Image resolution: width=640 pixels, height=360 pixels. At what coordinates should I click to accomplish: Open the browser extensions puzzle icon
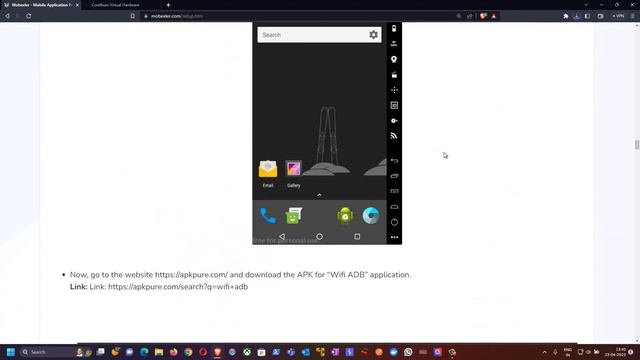(x=566, y=16)
